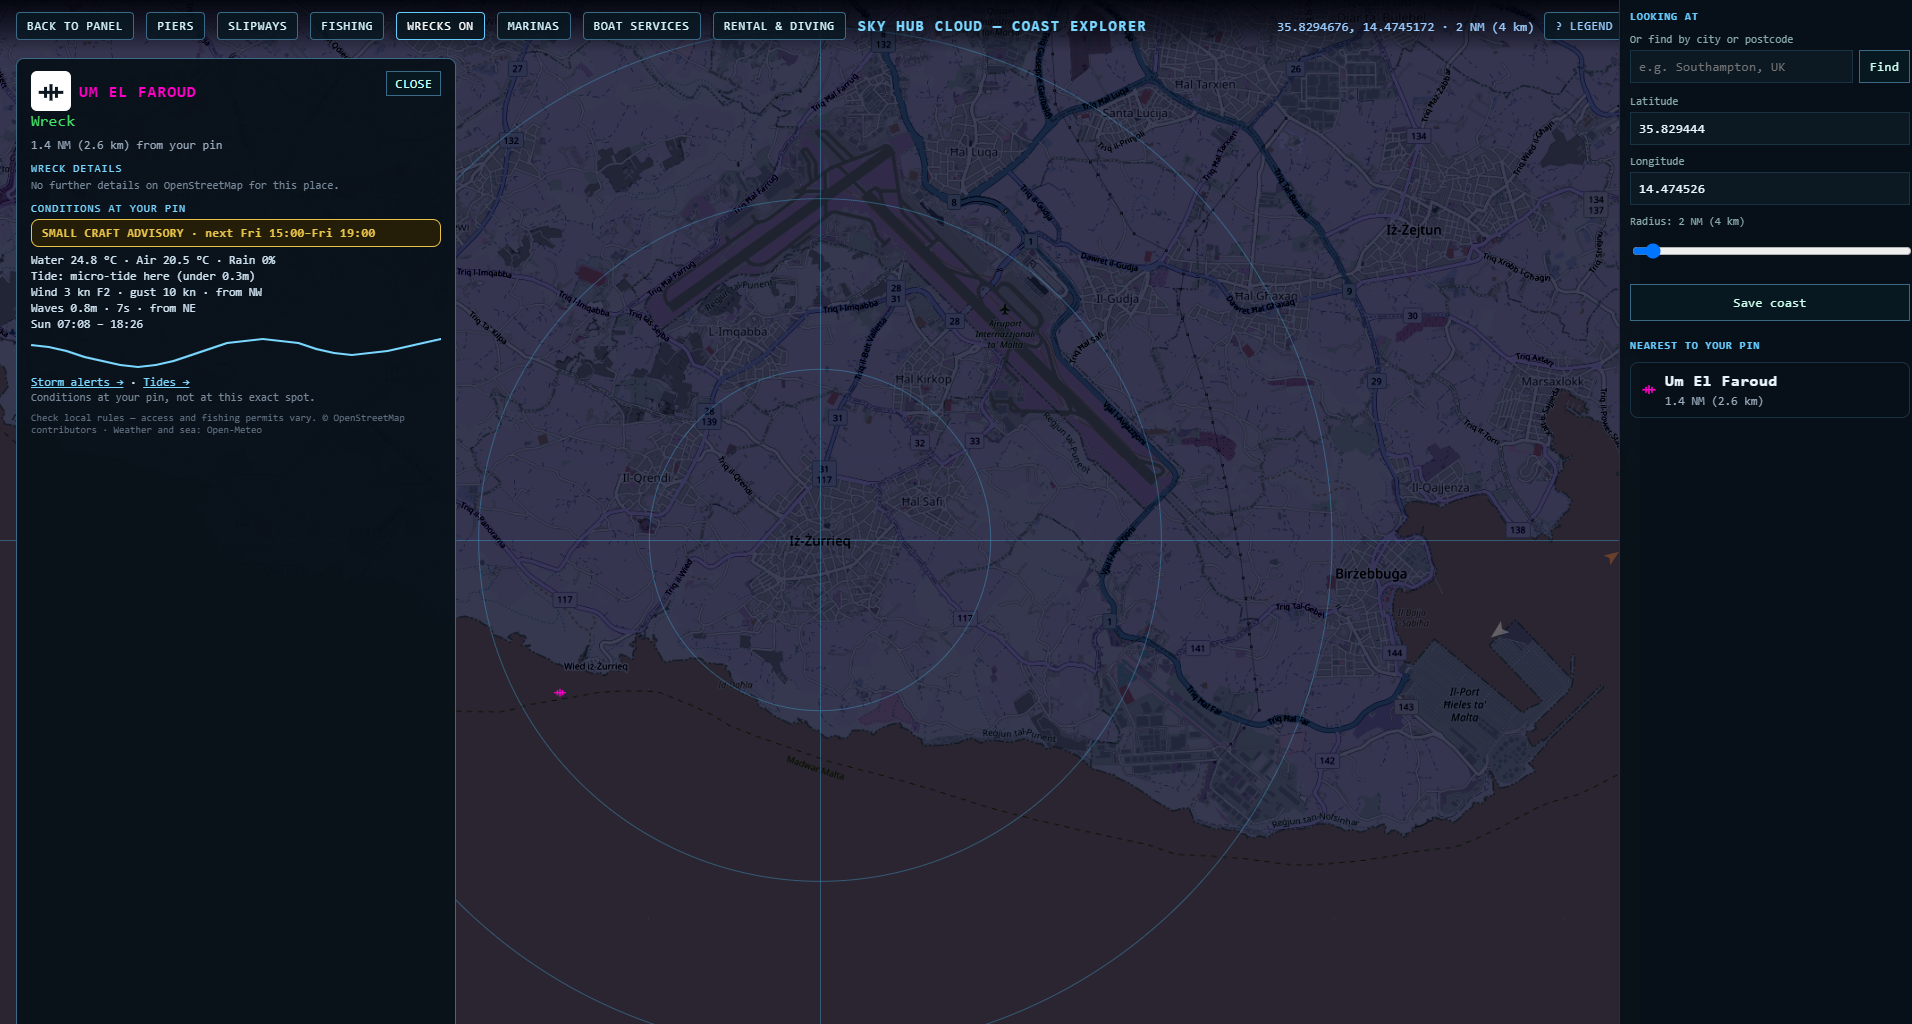
Task: Toggle the Marinas layer
Action: tap(533, 26)
